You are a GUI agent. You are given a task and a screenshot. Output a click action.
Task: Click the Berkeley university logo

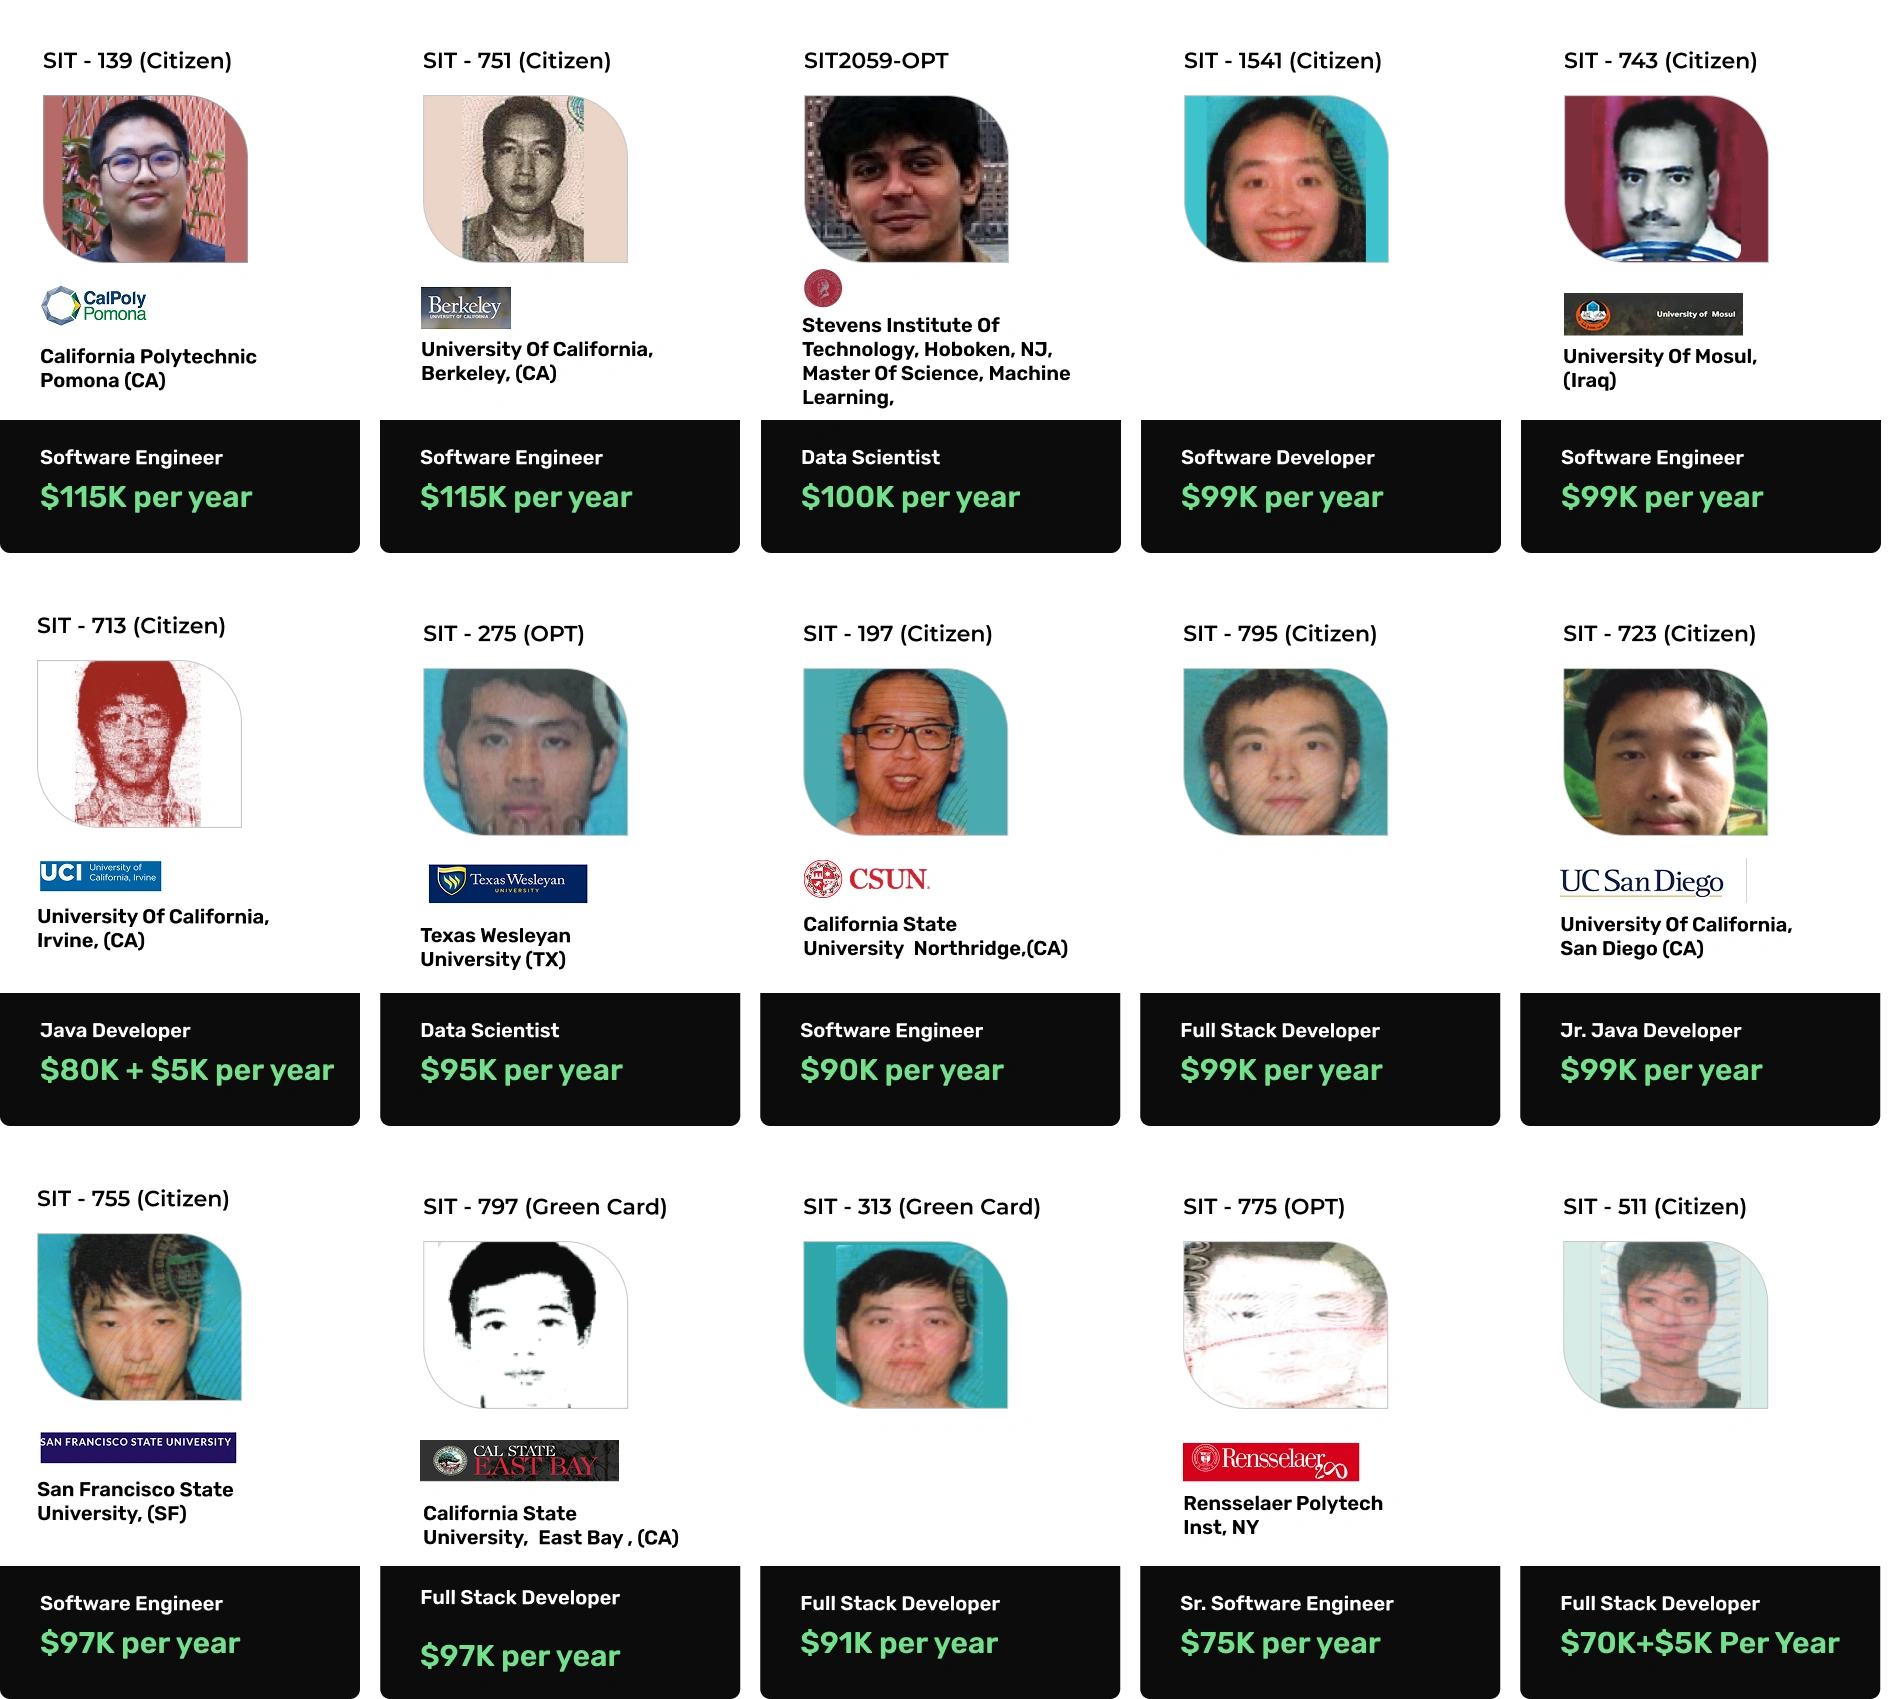tap(466, 308)
